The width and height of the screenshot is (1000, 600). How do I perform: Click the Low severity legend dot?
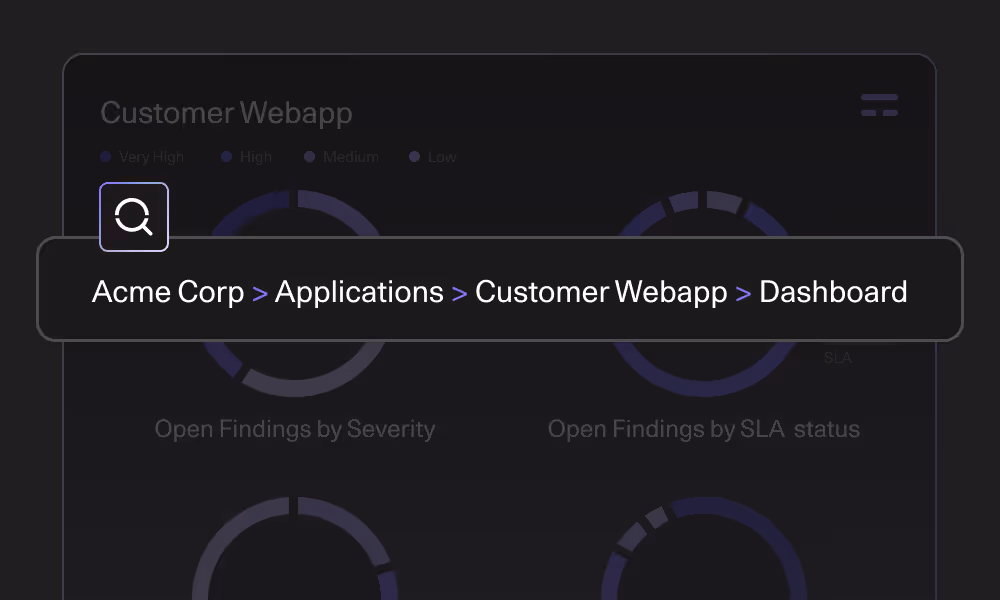pos(414,156)
